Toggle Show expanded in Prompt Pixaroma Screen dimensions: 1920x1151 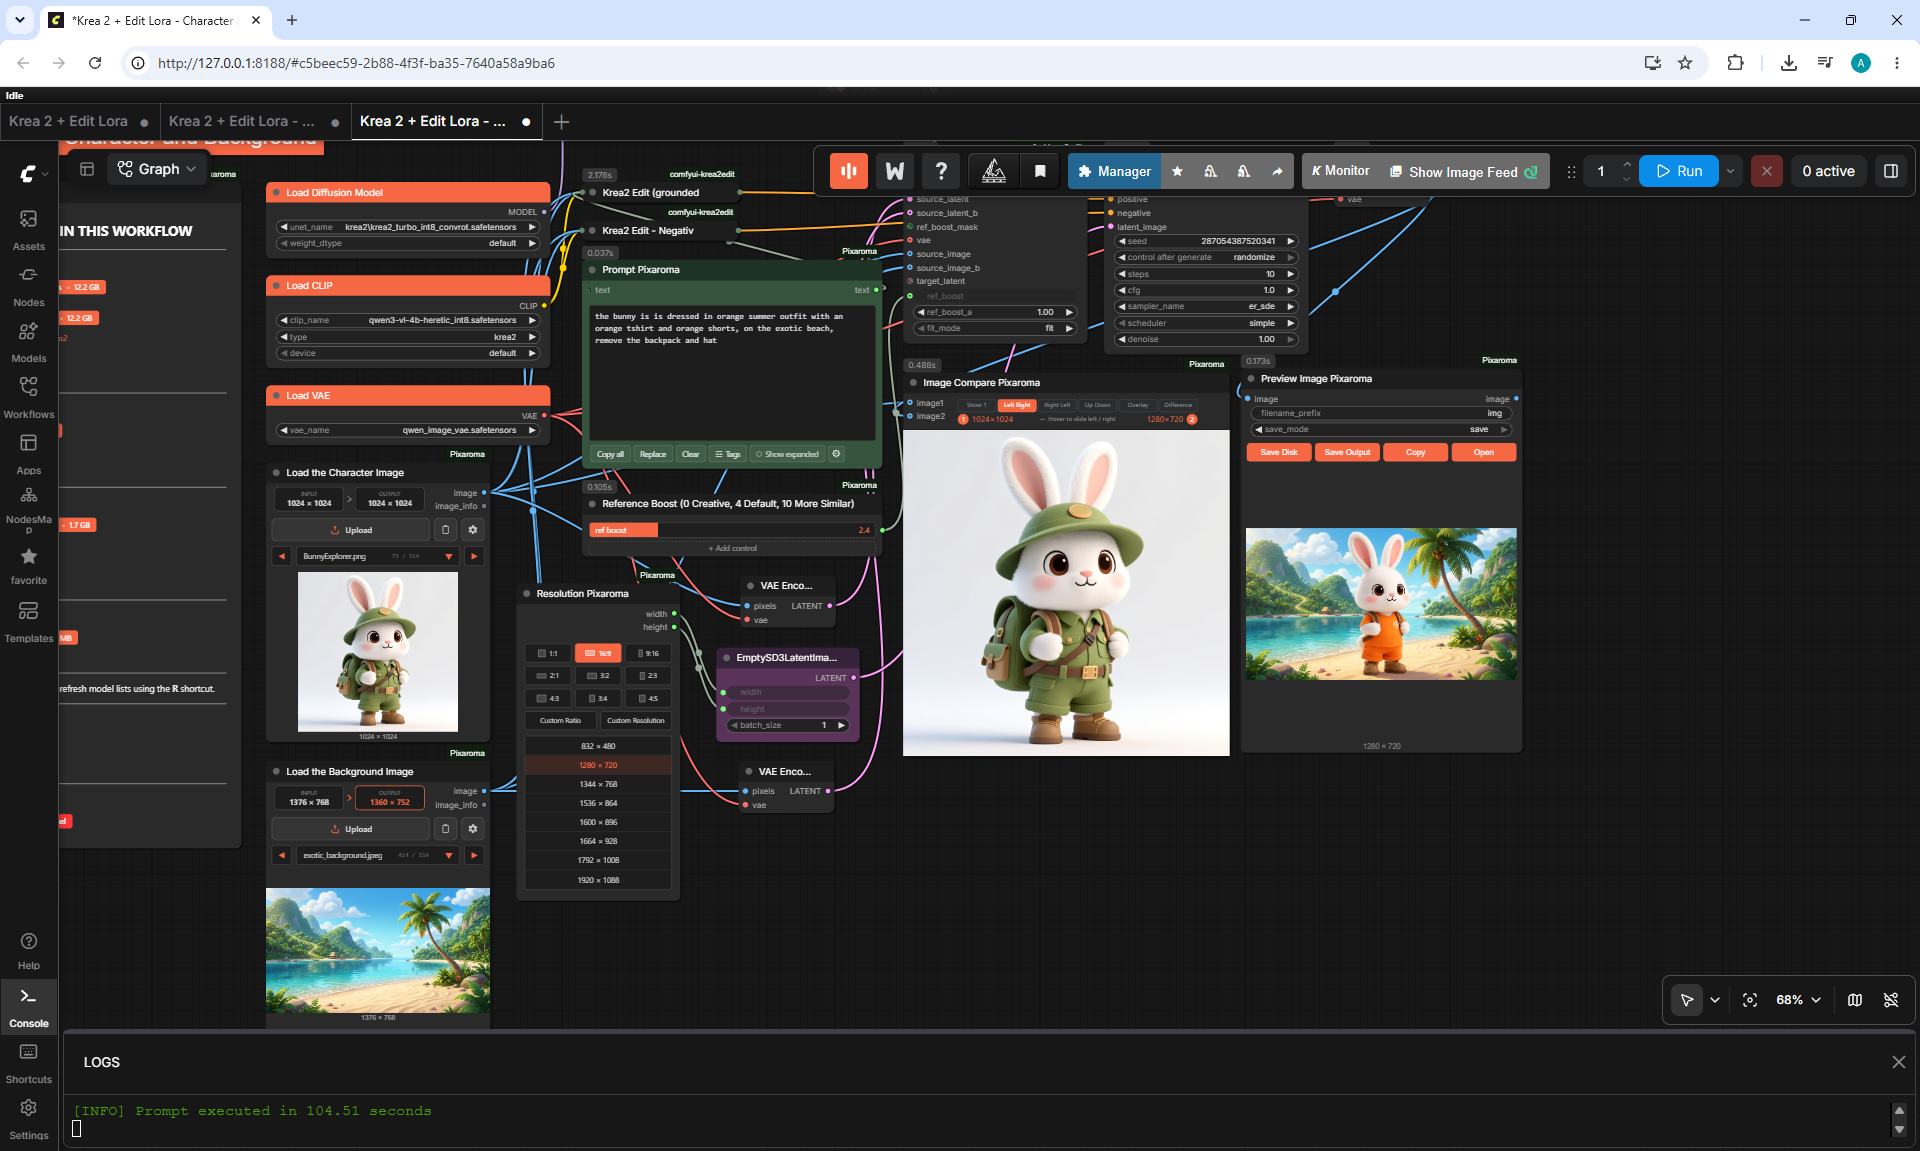tap(787, 454)
